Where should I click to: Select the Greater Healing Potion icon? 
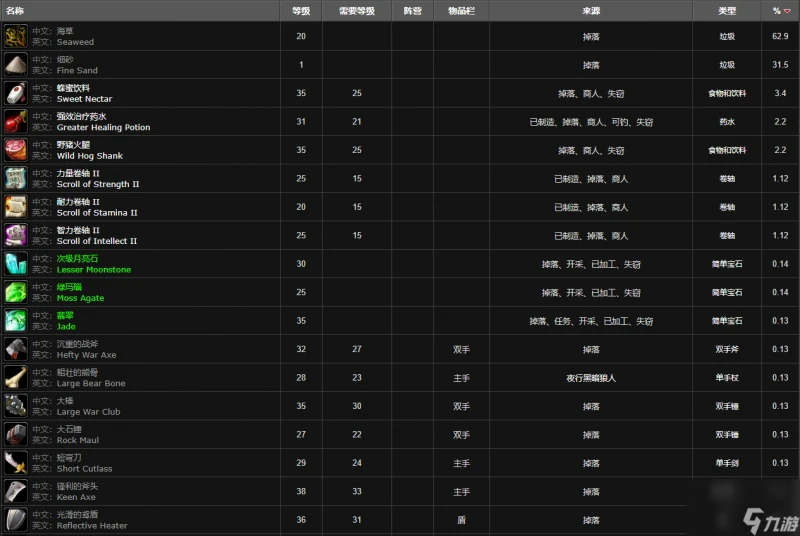(x=15, y=122)
